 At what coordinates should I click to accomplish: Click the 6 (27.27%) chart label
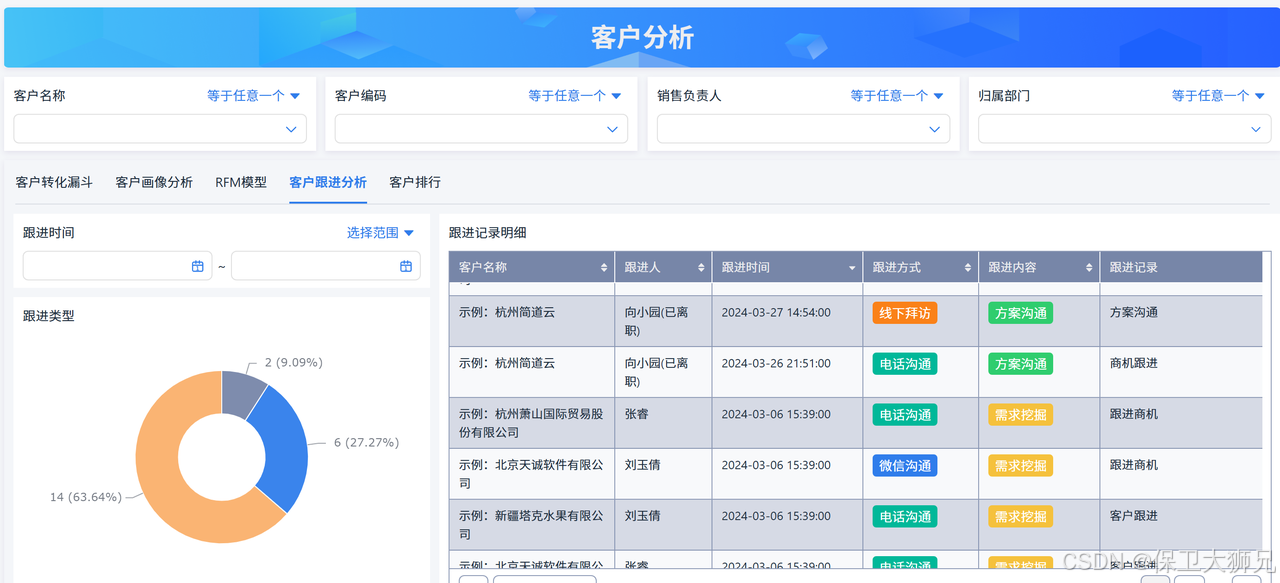pyautogui.click(x=367, y=442)
